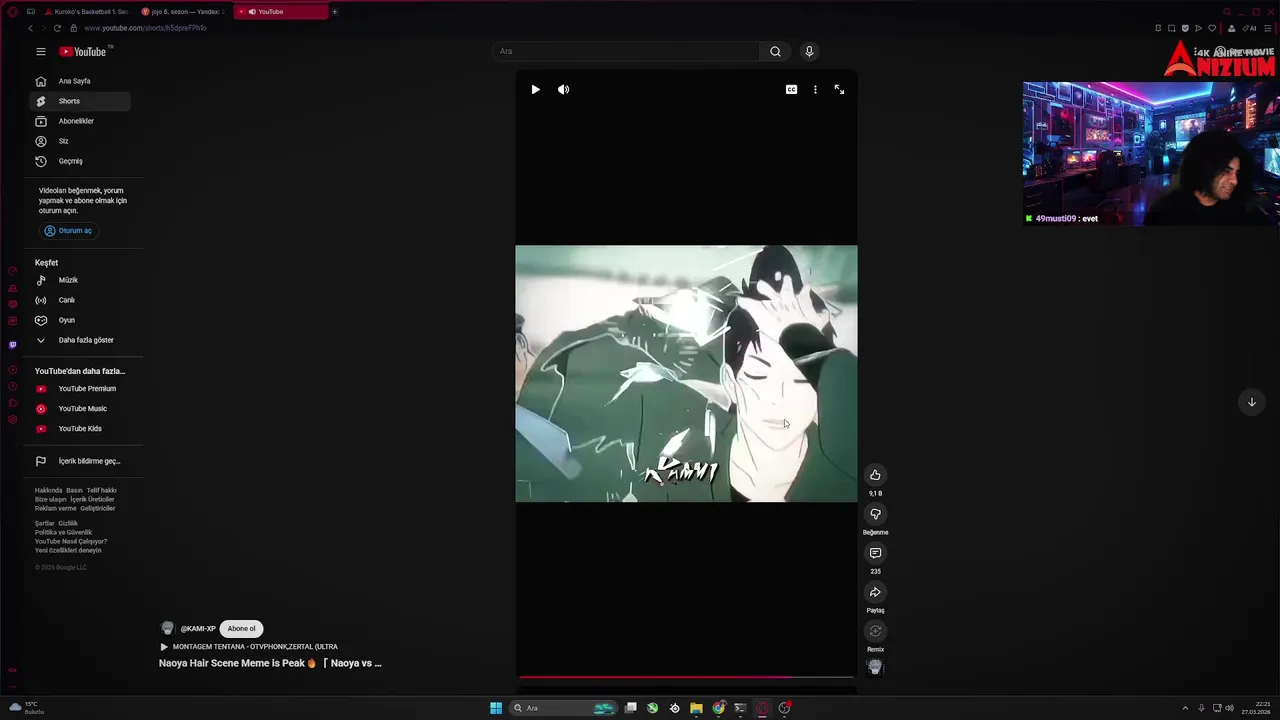Image resolution: width=1280 pixels, height=720 pixels.
Task: Share the Short via Paylaş icon
Action: click(x=875, y=592)
